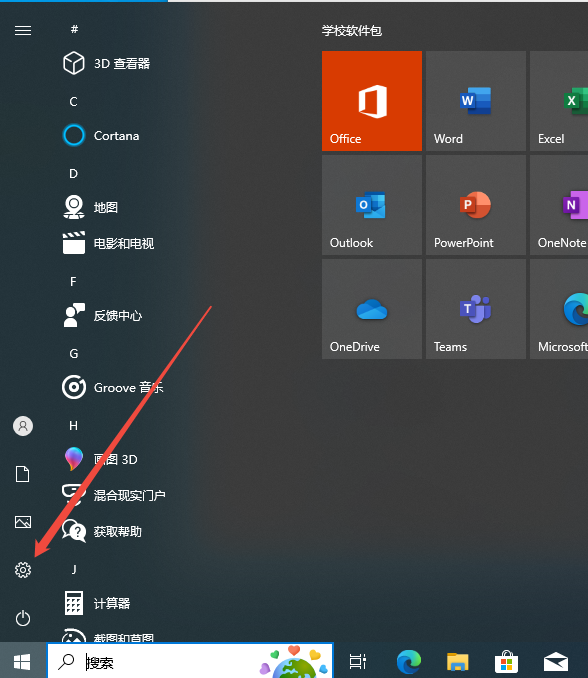Launch the Excel tile
Viewport: 588px width, 678px height.
559,101
